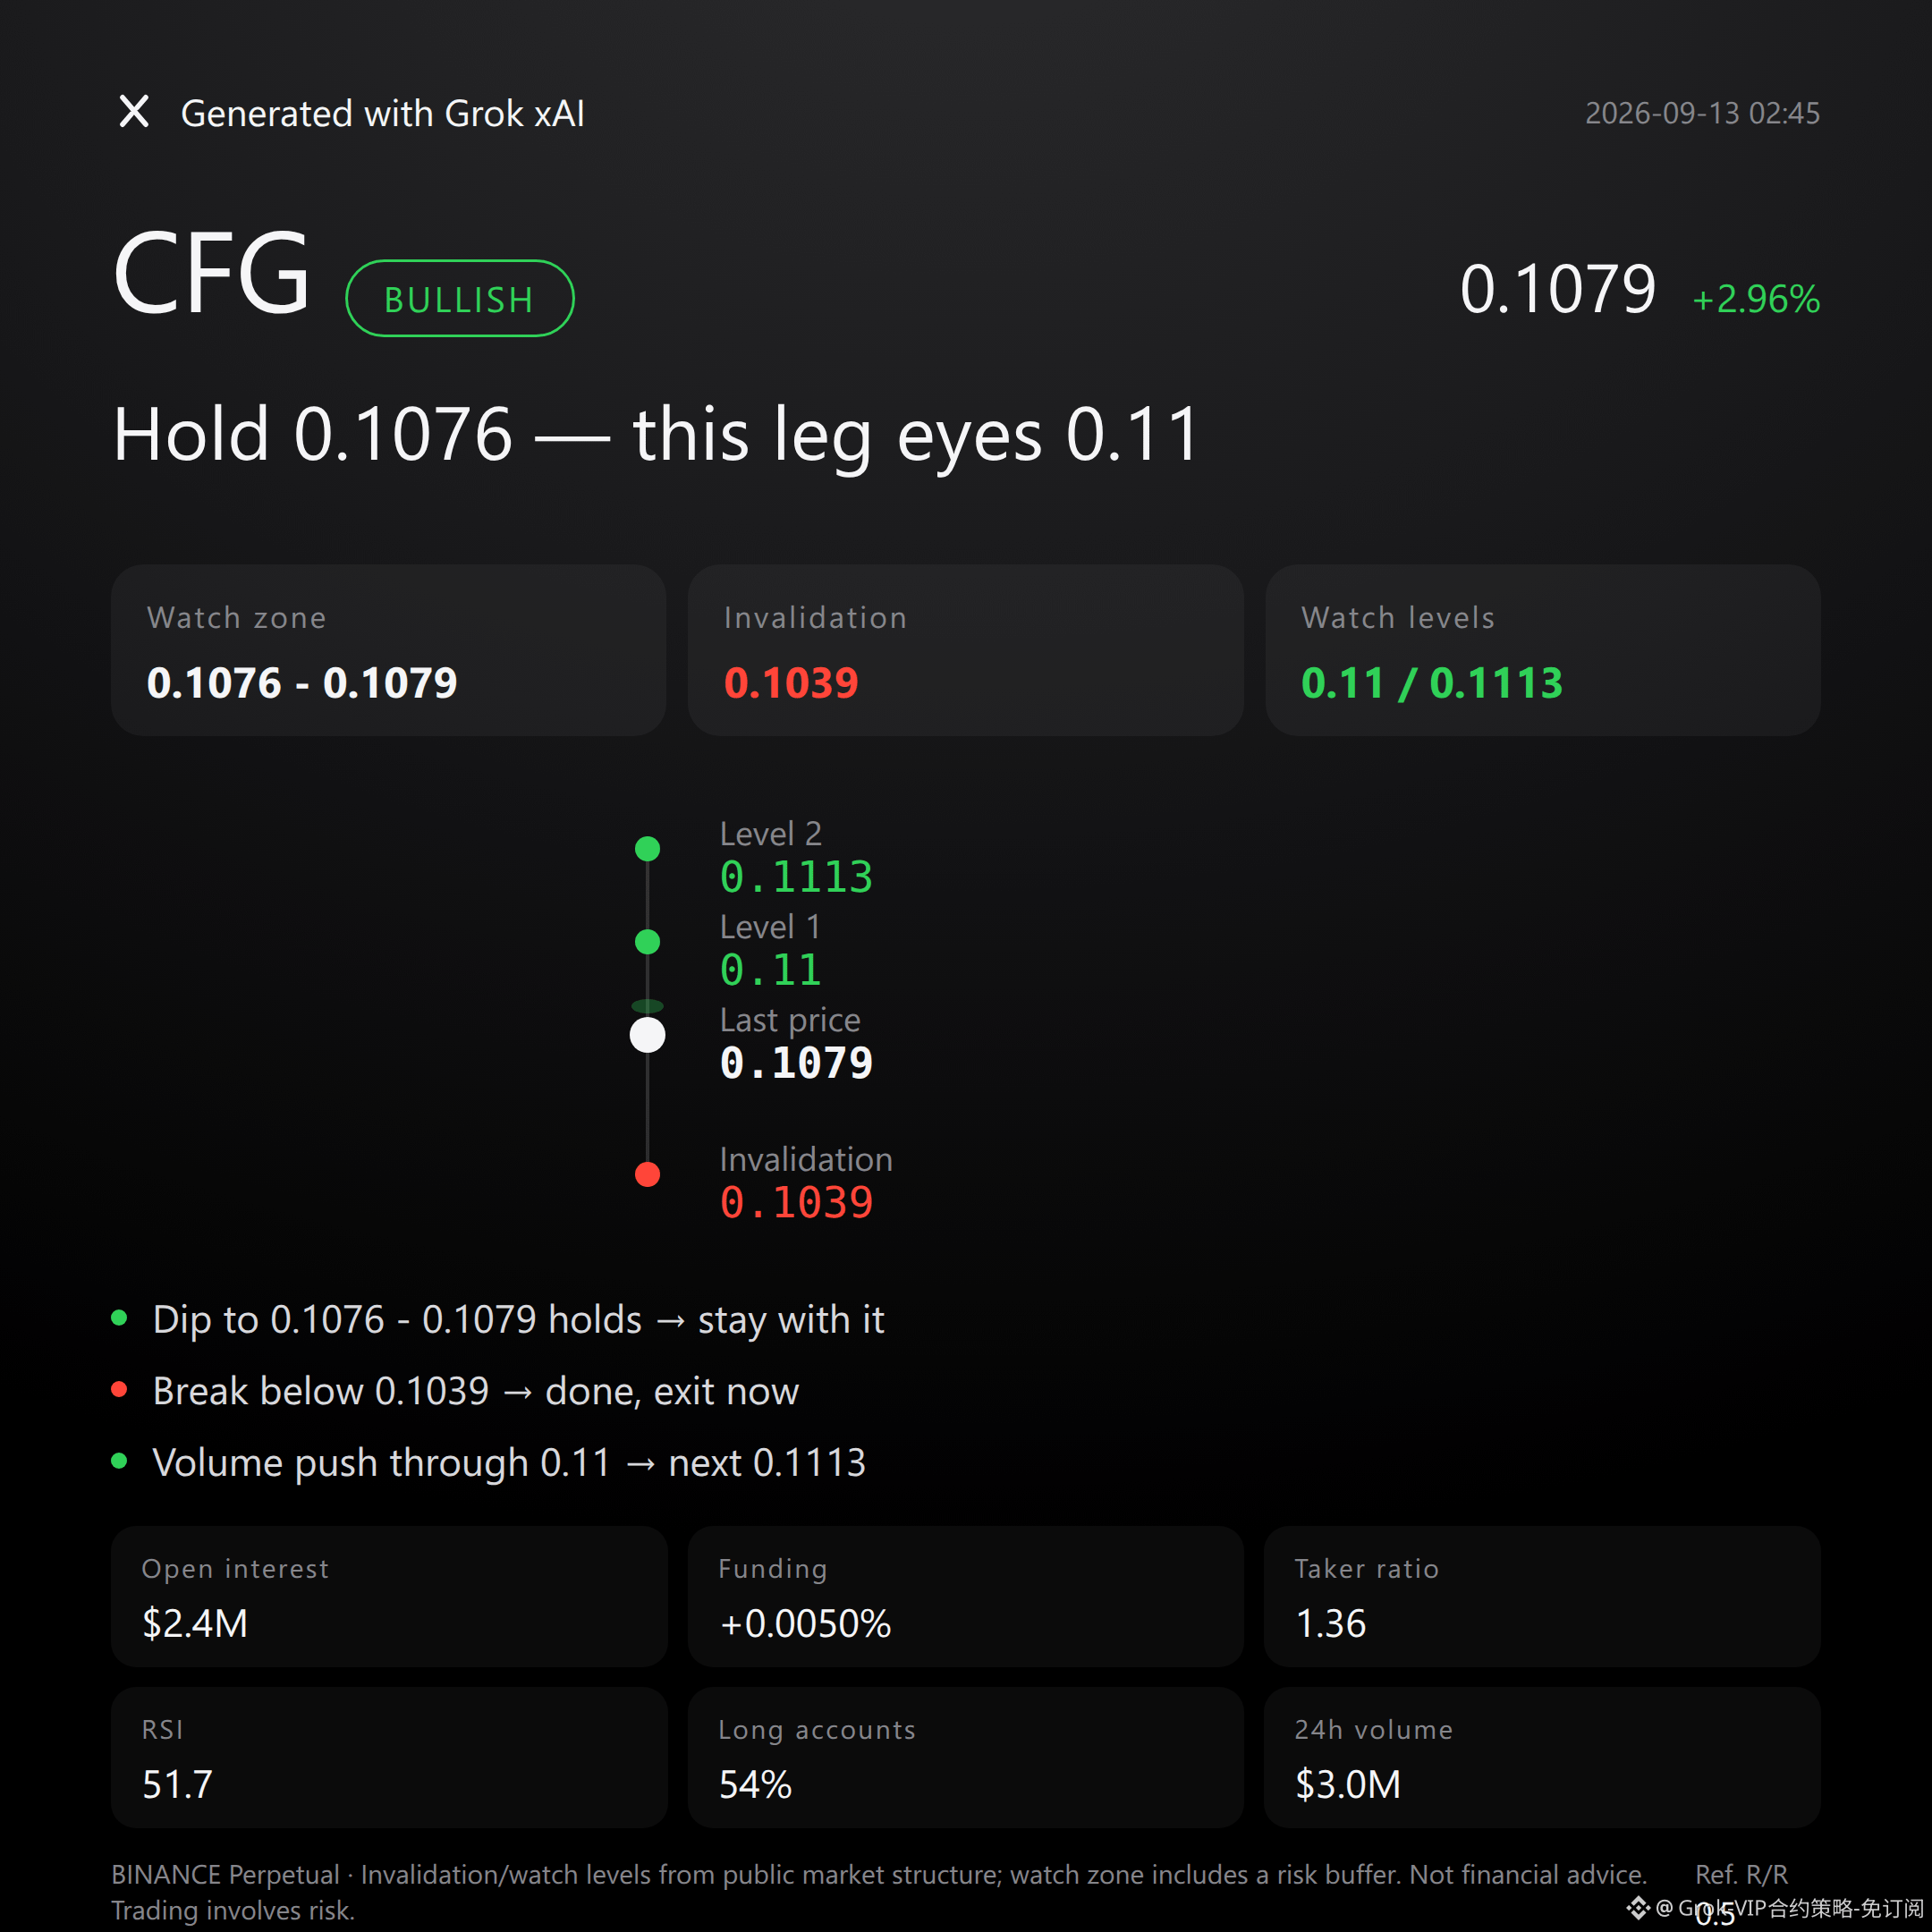Click the red Invalidation dot on ladder

pyautogui.click(x=648, y=1174)
